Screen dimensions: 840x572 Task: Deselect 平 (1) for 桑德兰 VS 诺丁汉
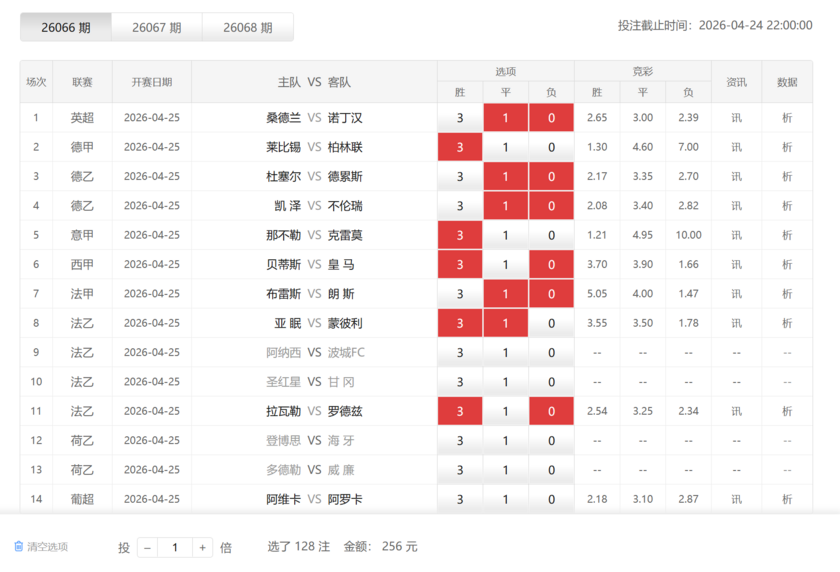[506, 118]
